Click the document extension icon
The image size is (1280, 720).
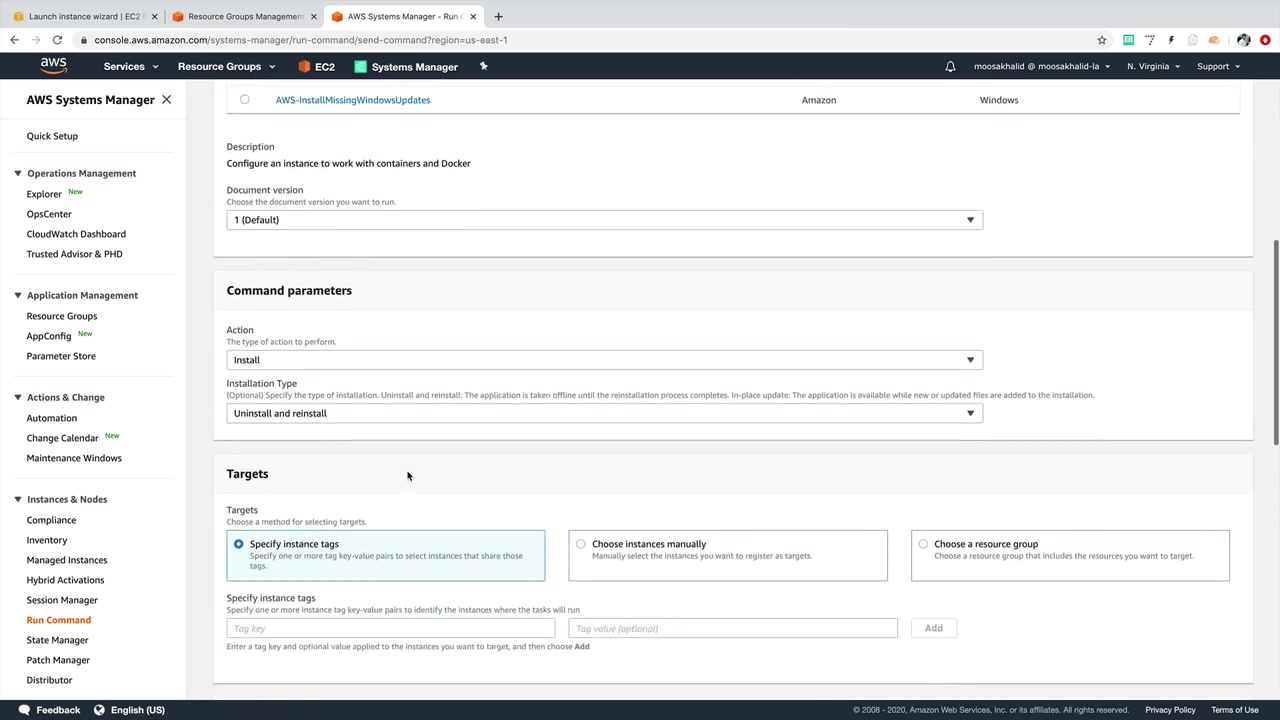1192,40
